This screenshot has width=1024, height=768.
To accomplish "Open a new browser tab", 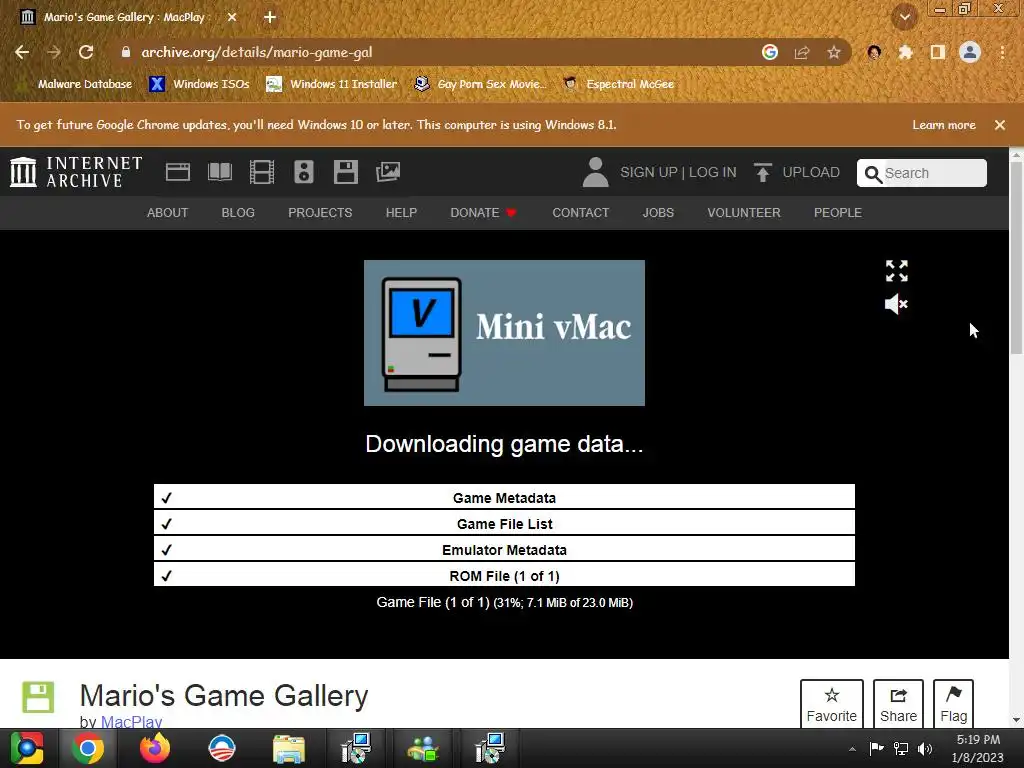I will point(270,17).
